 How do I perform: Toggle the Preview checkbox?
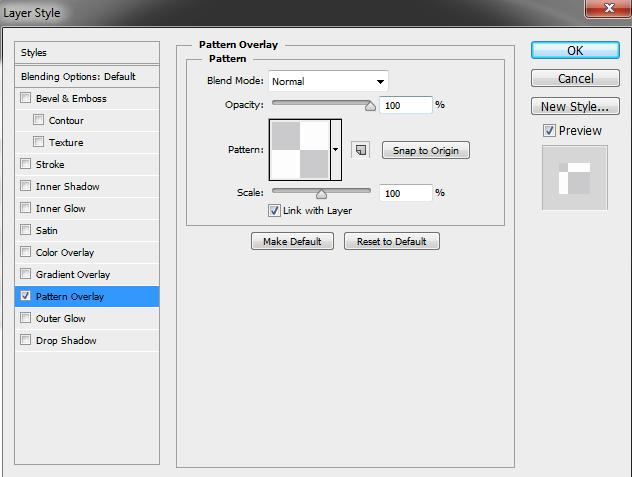coord(549,131)
